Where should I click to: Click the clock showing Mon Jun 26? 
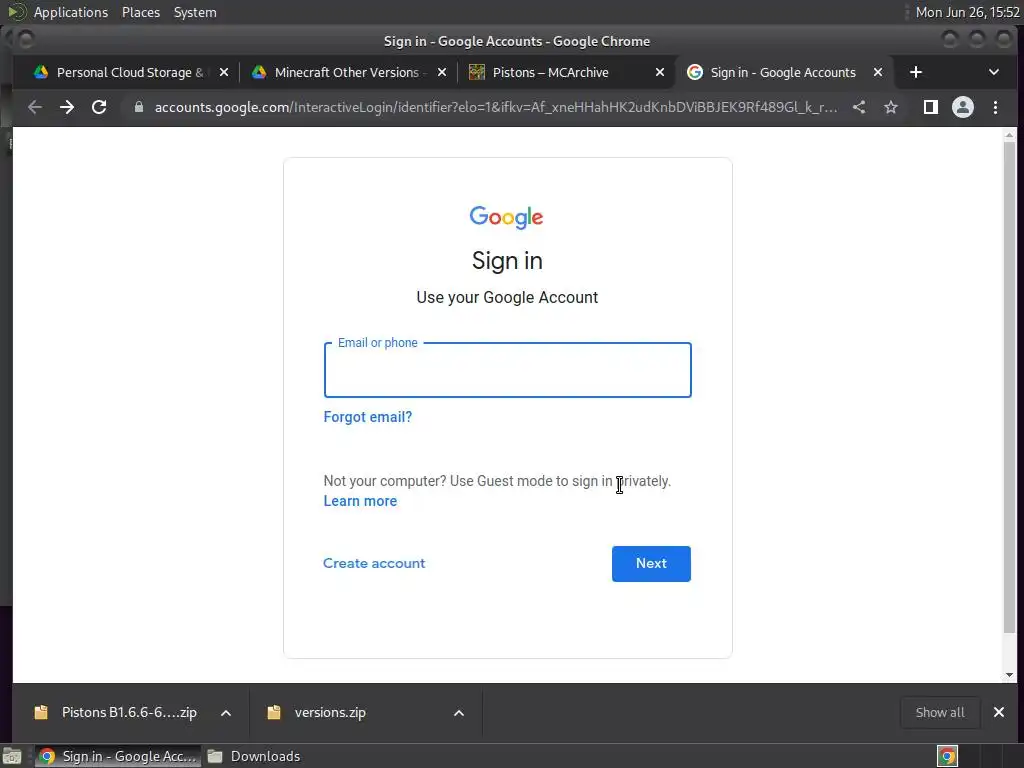point(967,12)
